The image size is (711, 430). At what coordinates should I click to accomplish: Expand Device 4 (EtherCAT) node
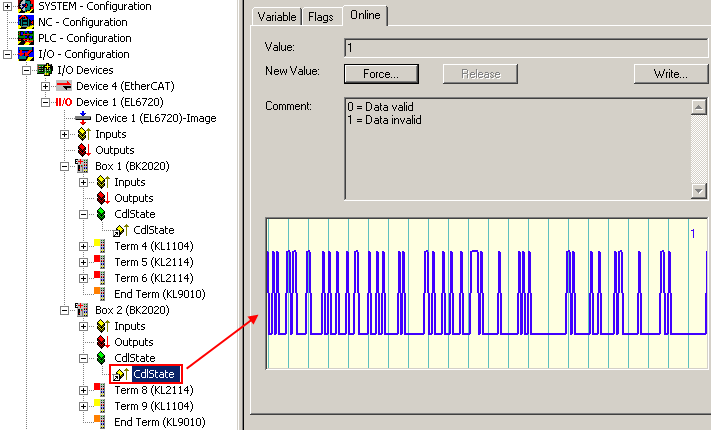[45, 86]
